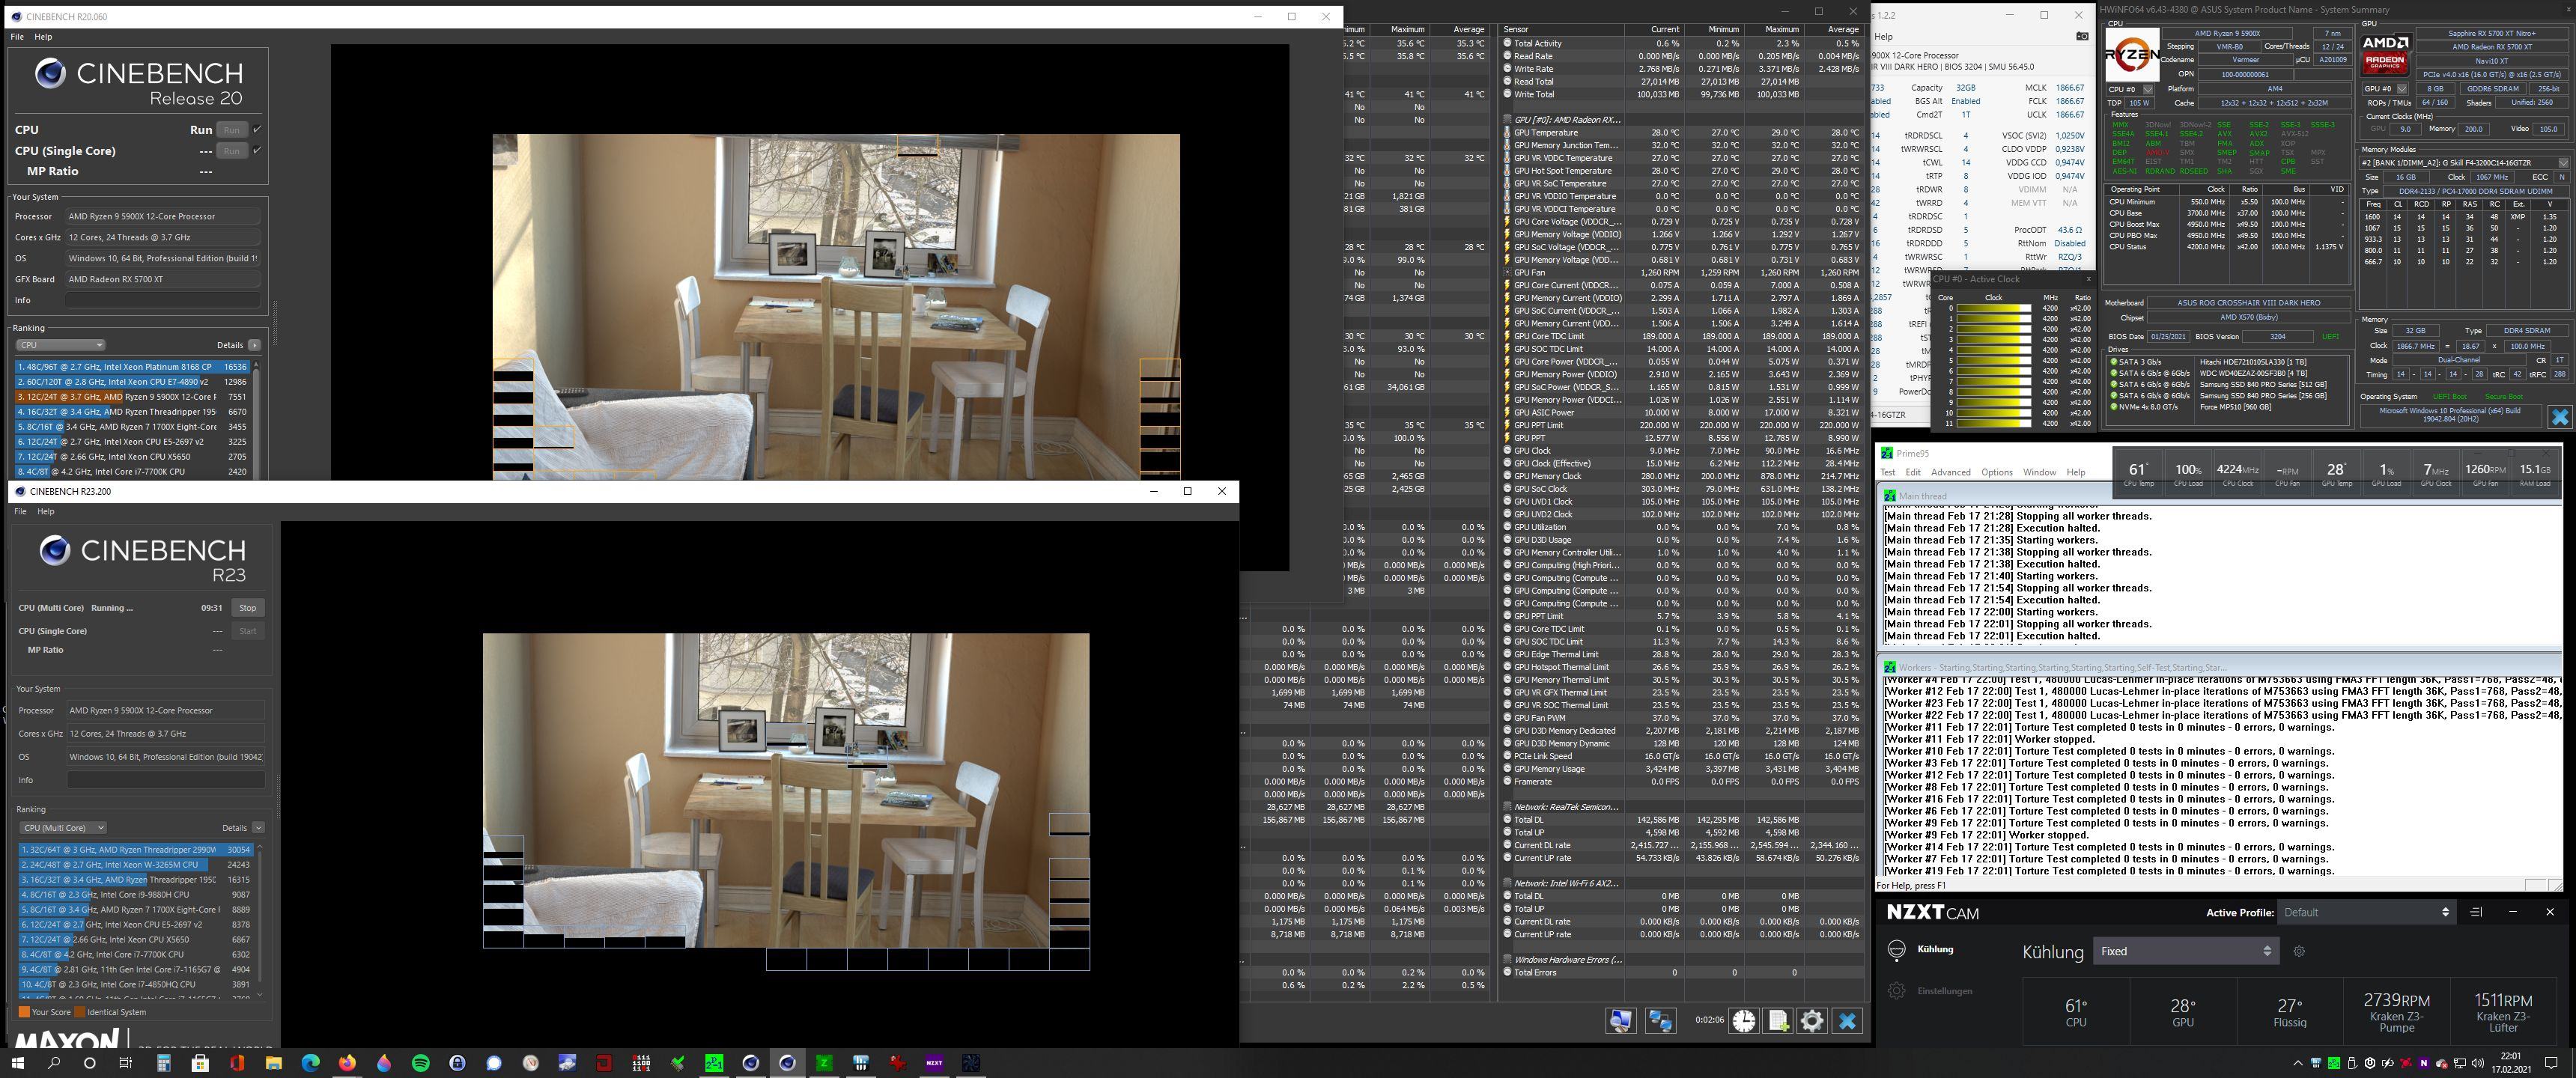Viewport: 2576px width, 1078px height.
Task: Open Windows Start button
Action: pyautogui.click(x=17, y=1063)
